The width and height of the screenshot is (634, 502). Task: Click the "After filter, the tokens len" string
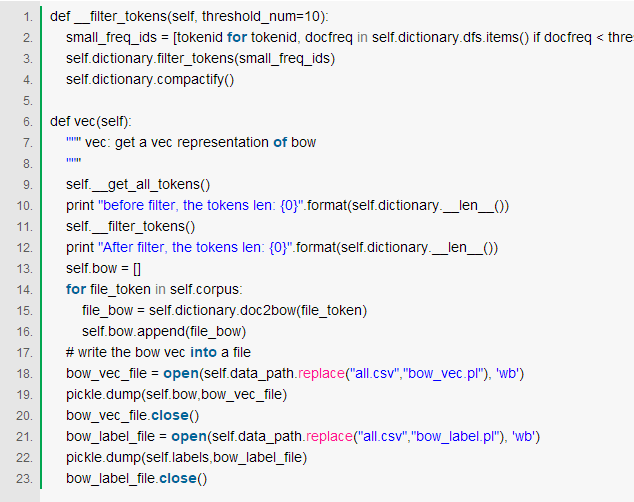[198, 247]
